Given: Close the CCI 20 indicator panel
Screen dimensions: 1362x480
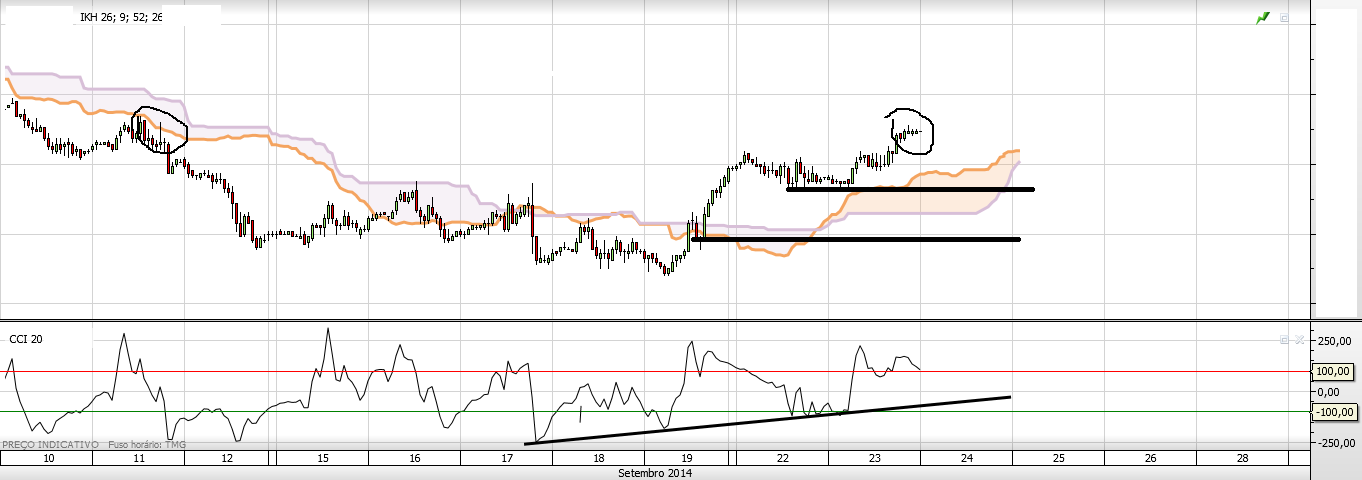Looking at the screenshot, I should pyautogui.click(x=1299, y=340).
